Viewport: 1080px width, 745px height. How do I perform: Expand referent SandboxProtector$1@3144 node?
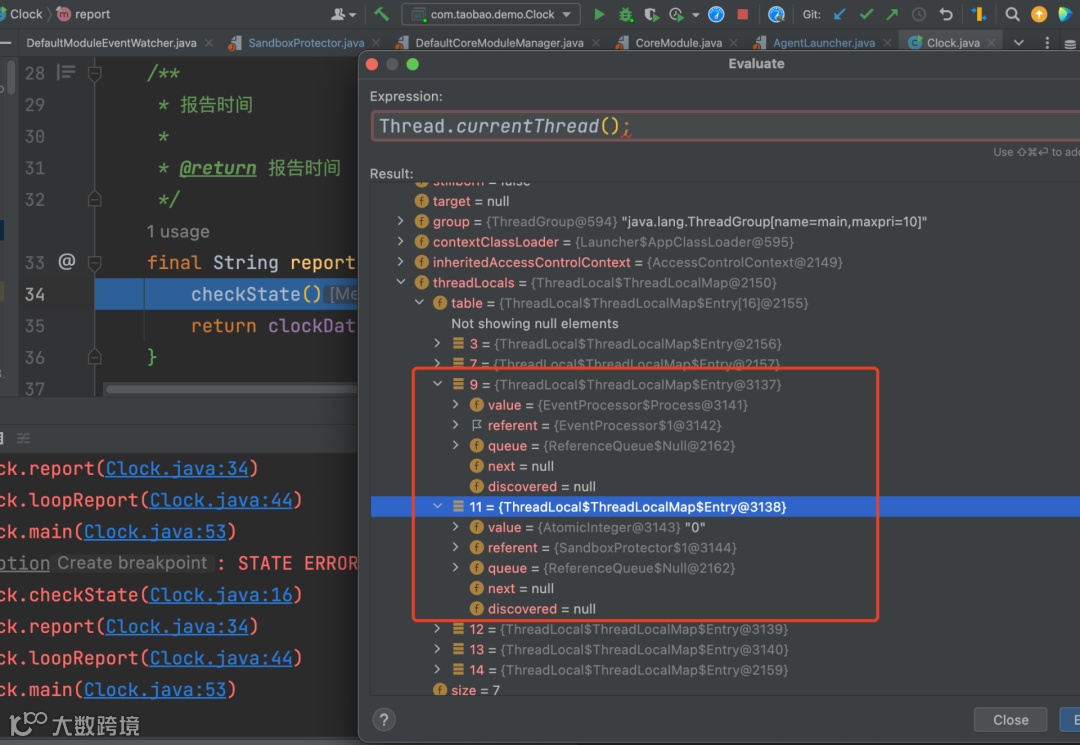[455, 547]
